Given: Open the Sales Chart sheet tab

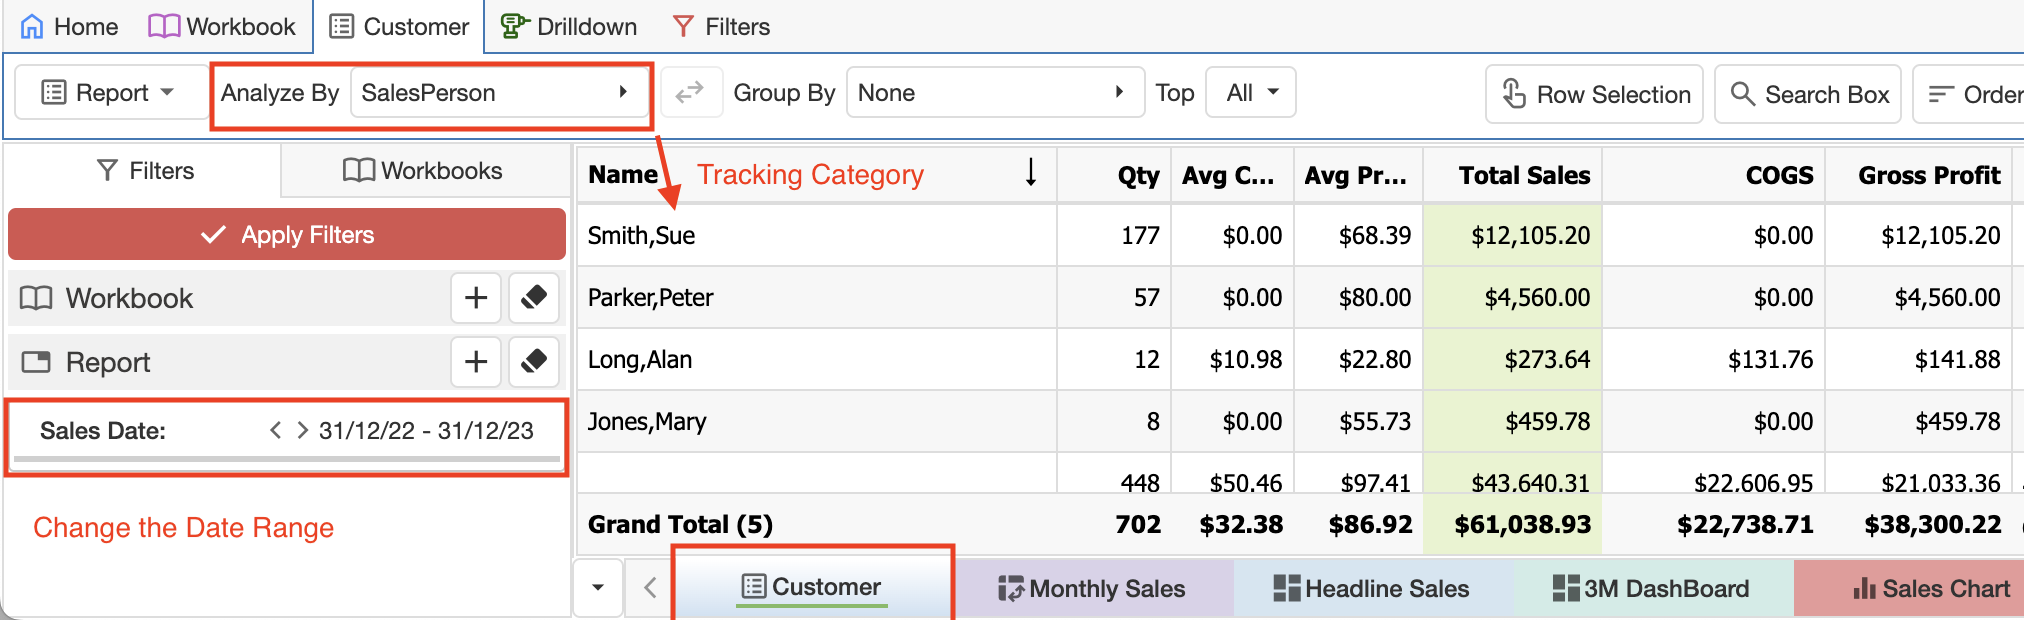Looking at the screenshot, I should coord(1931,588).
